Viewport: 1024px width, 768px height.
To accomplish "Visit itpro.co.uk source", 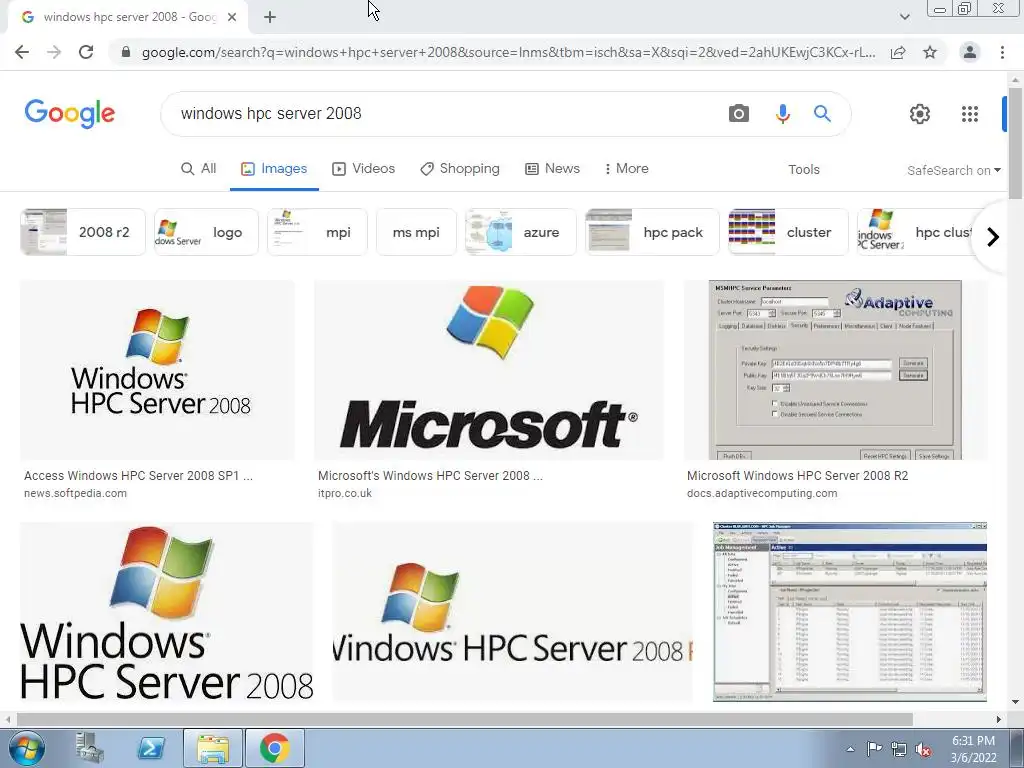I will (345, 493).
